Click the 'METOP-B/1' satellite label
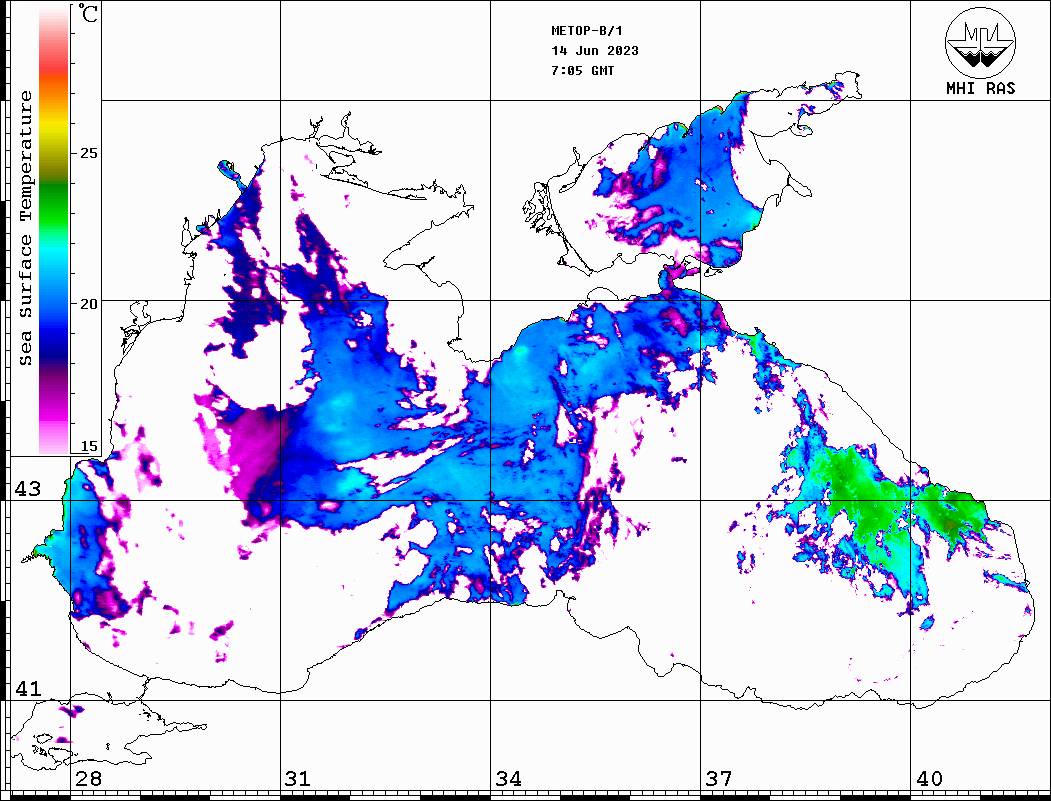 tap(586, 31)
